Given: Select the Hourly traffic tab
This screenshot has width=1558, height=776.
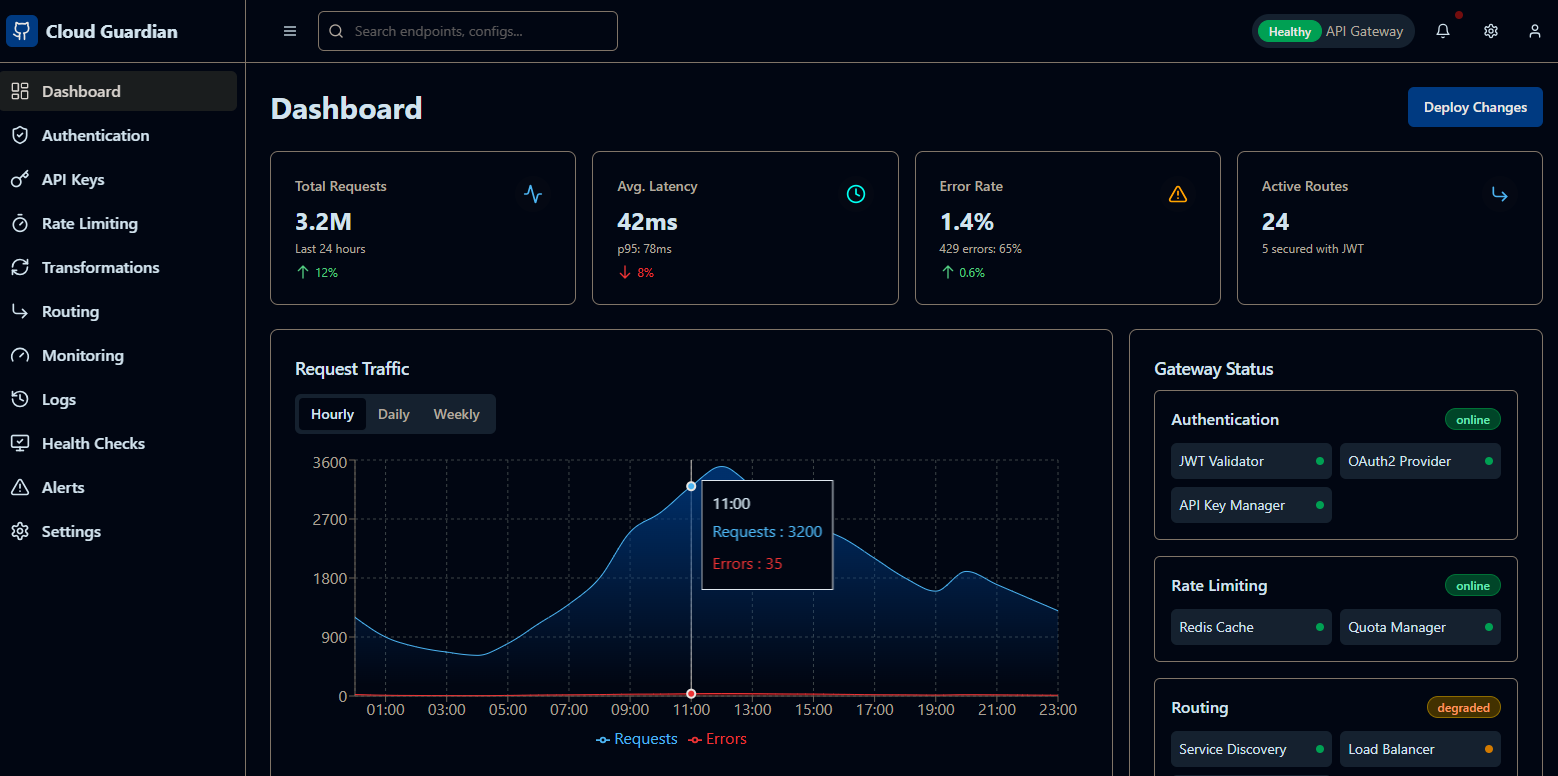Looking at the screenshot, I should (x=332, y=414).
